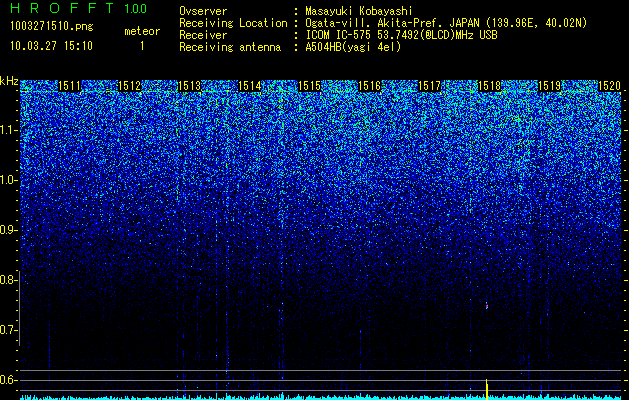Click the 1520 time marker
Screen dimensions: 629x400
[x=609, y=86]
